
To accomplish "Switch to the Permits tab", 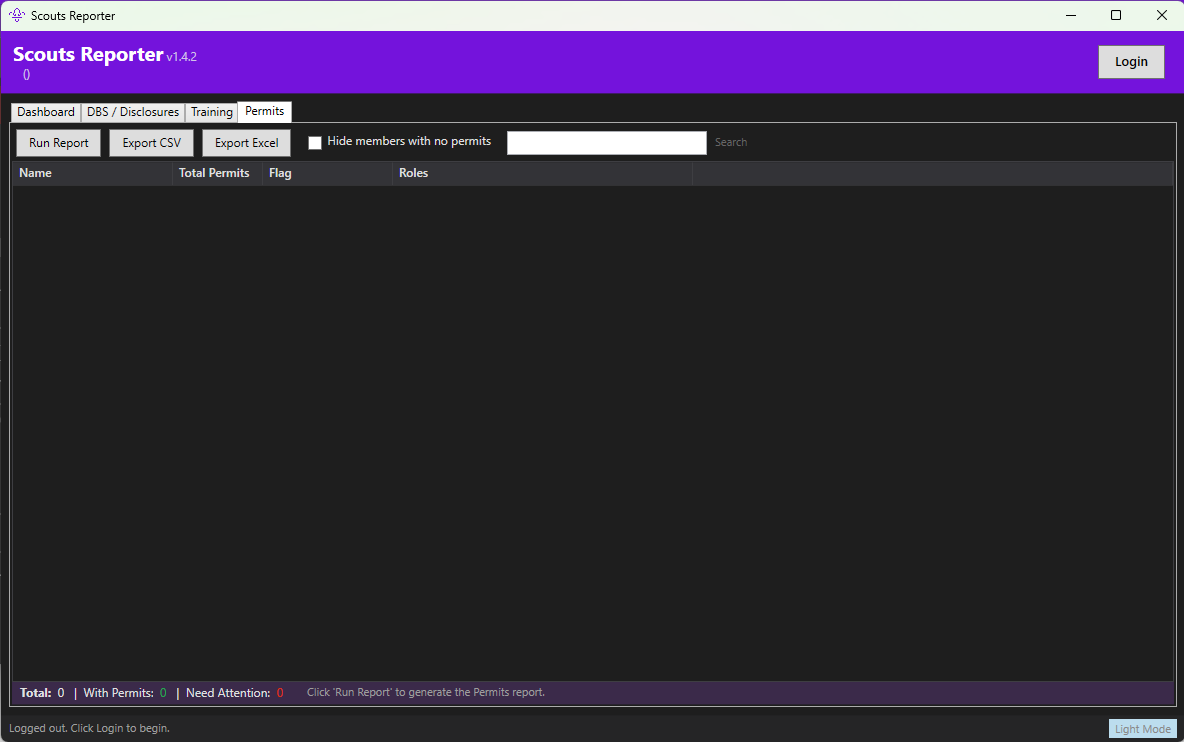I will (264, 111).
